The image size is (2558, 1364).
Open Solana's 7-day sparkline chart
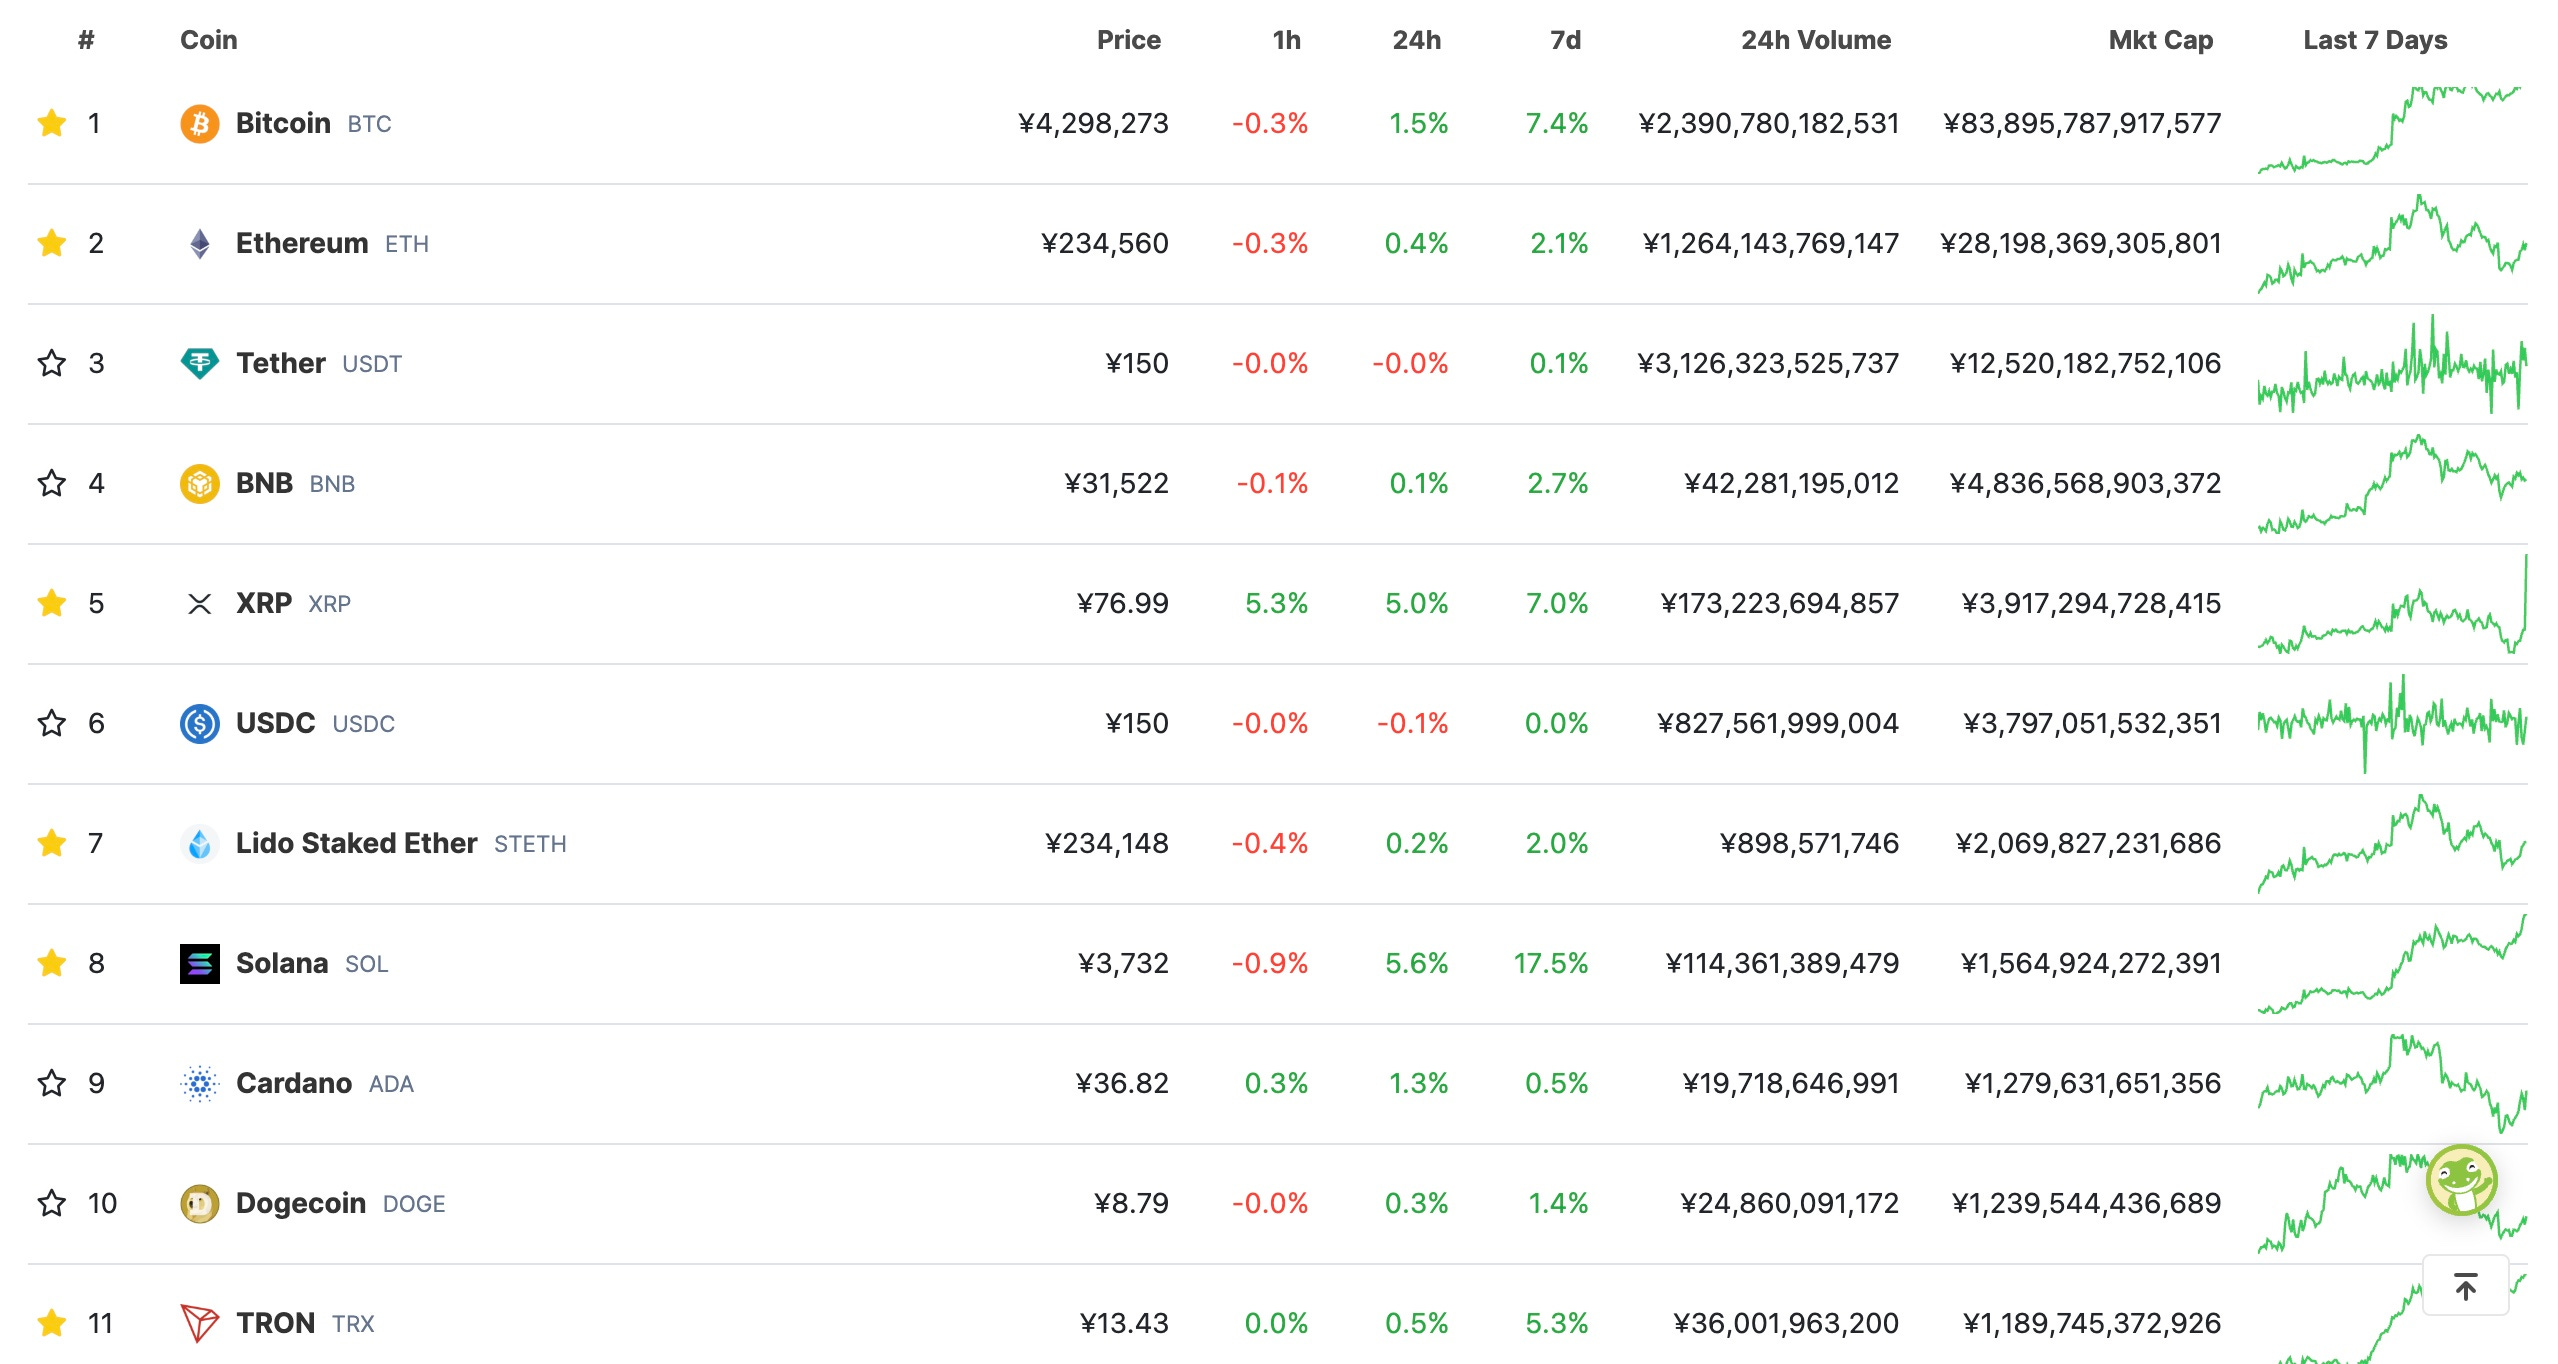click(2392, 964)
